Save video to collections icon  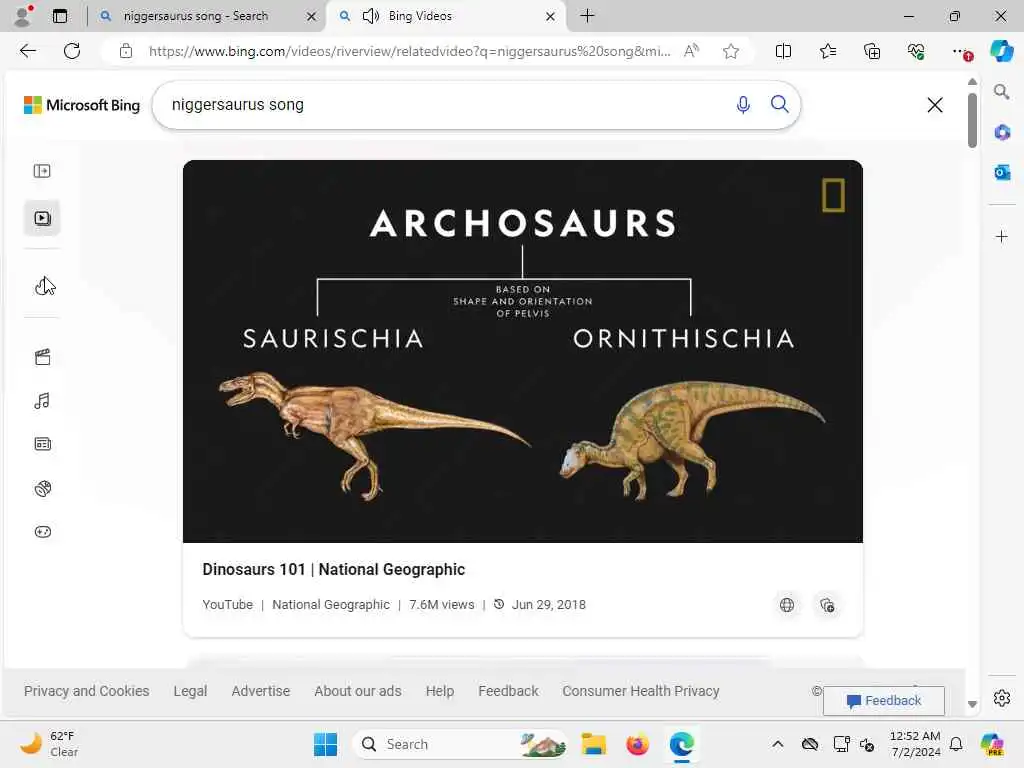pyautogui.click(x=827, y=605)
